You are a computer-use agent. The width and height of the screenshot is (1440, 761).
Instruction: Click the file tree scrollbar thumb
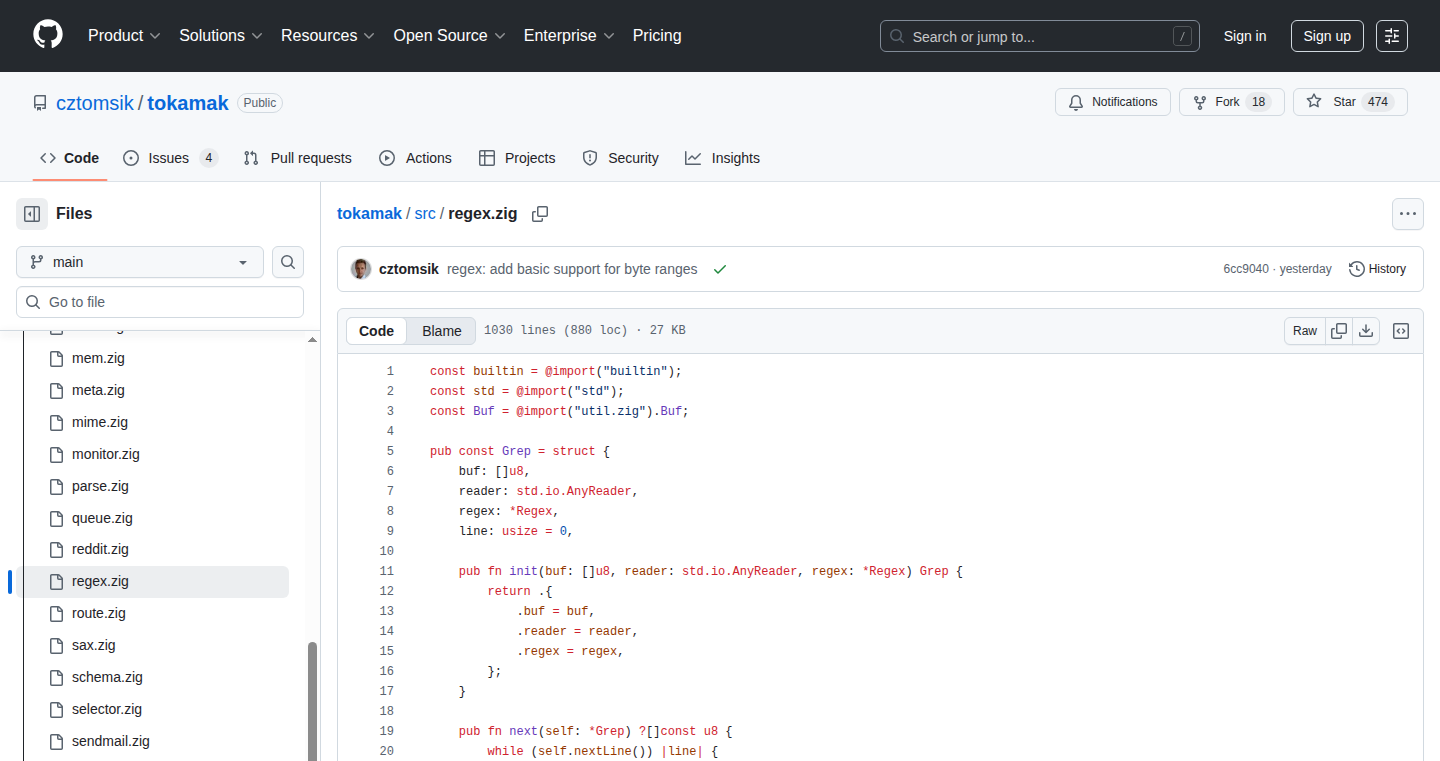[x=312, y=701]
